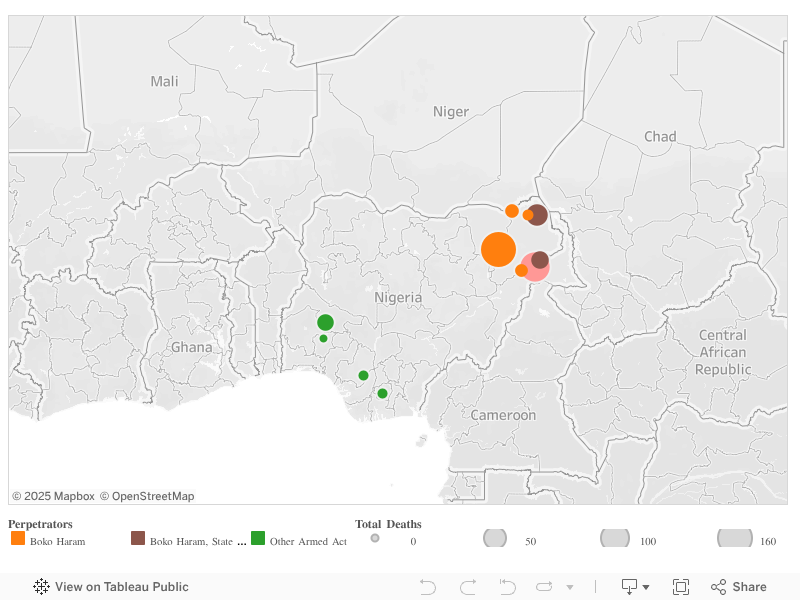
Task: Select the brown Boko Haram, State legend item
Action: 138,538
